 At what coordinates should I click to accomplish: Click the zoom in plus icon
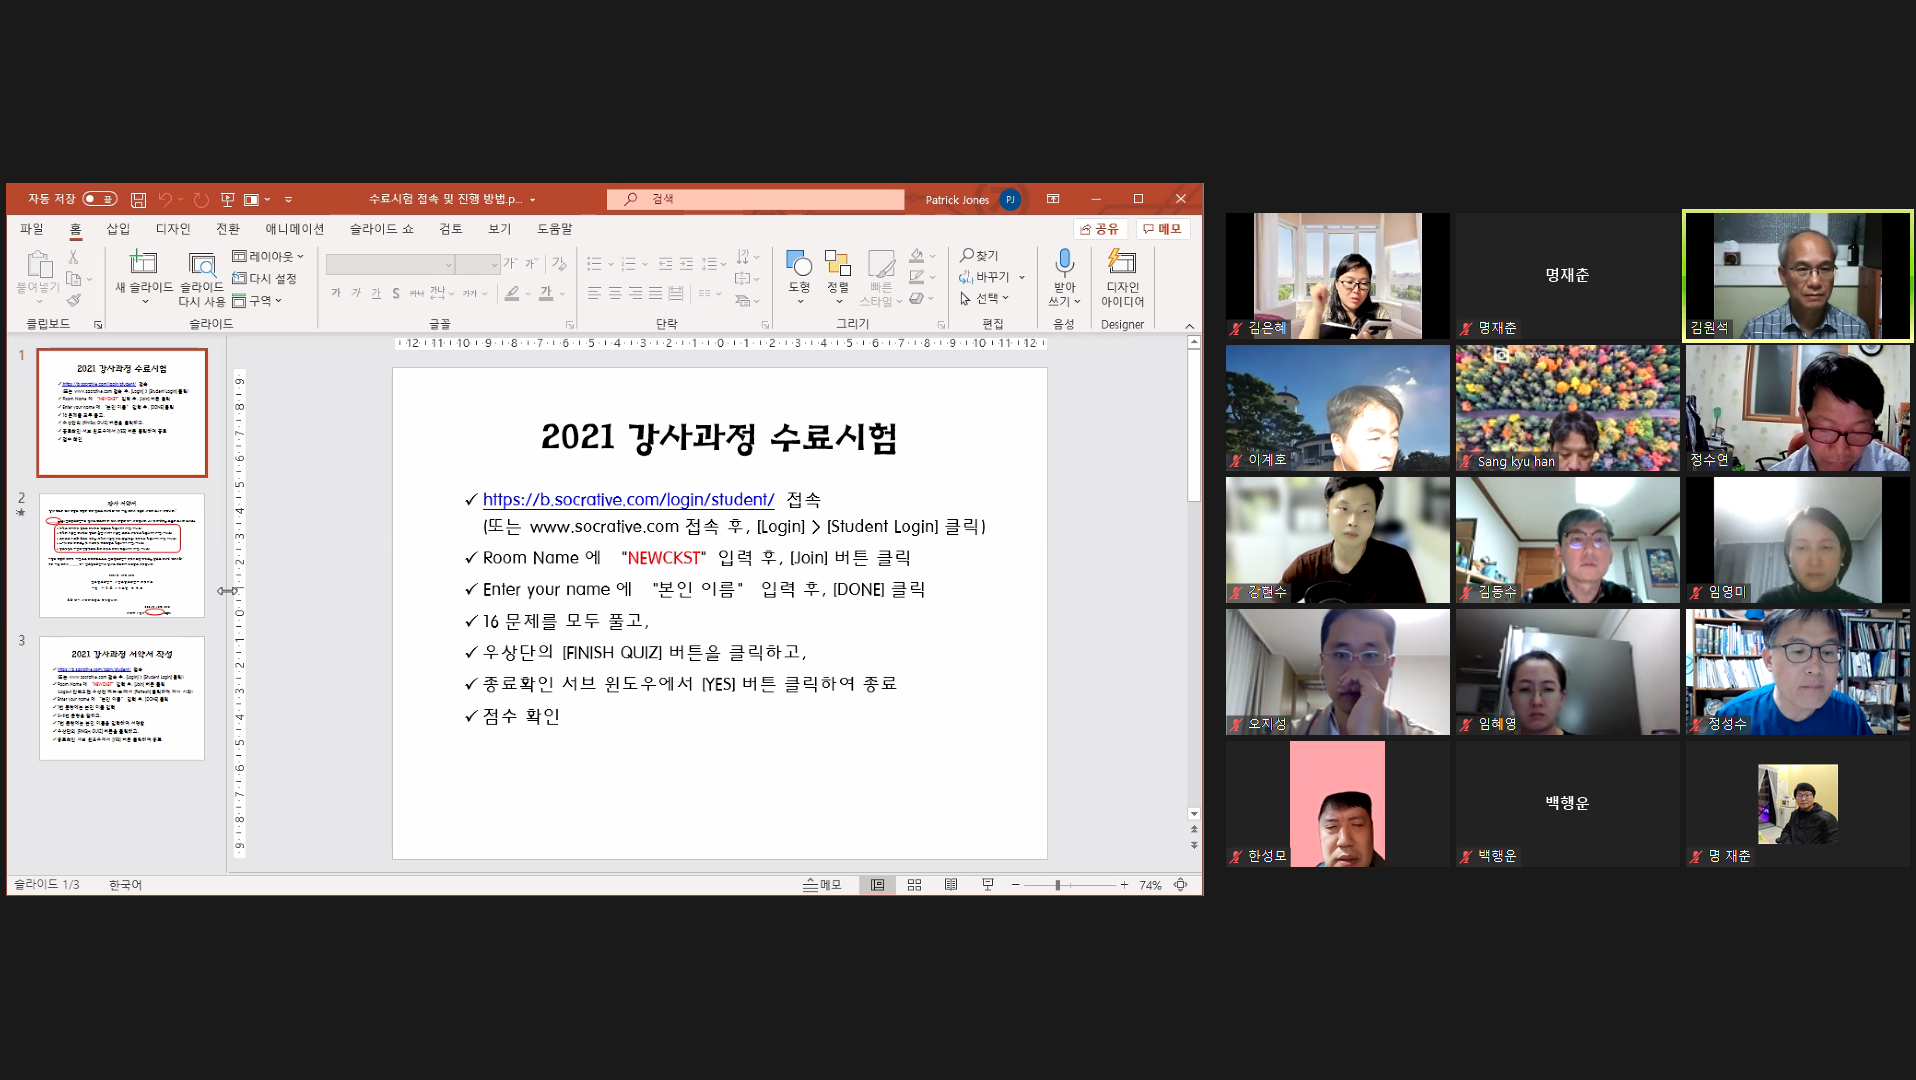[x=1124, y=885]
